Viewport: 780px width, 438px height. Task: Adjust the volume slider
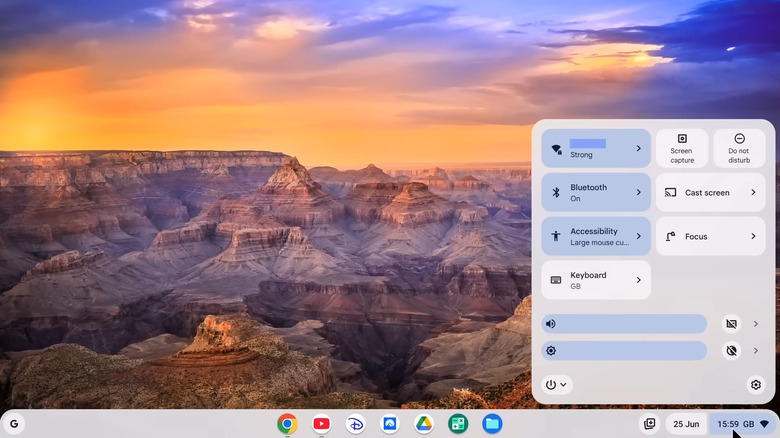[624, 324]
